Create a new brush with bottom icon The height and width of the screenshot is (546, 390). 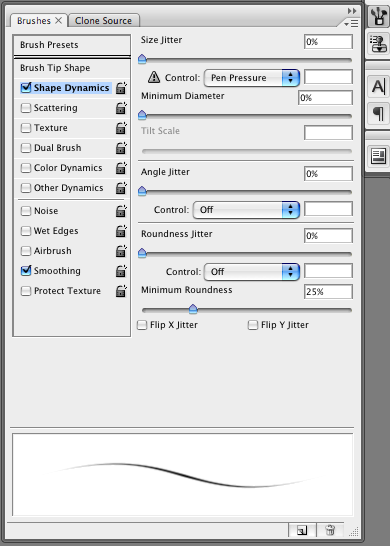(x=302, y=530)
